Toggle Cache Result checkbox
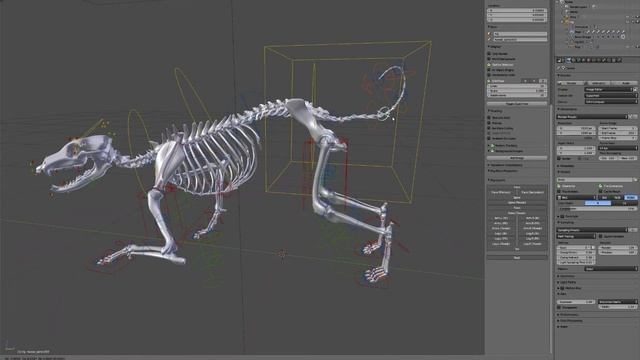The width and height of the screenshot is (640, 360). 600,191
